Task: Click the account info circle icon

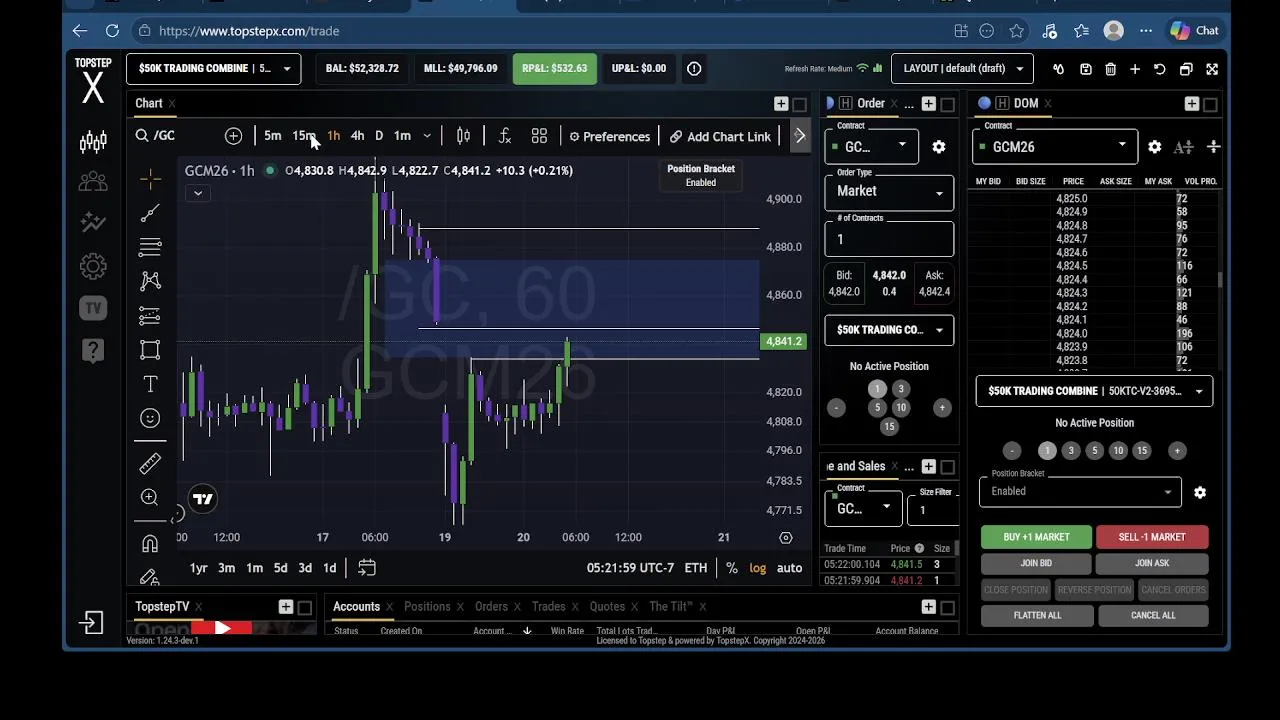Action: [694, 69]
